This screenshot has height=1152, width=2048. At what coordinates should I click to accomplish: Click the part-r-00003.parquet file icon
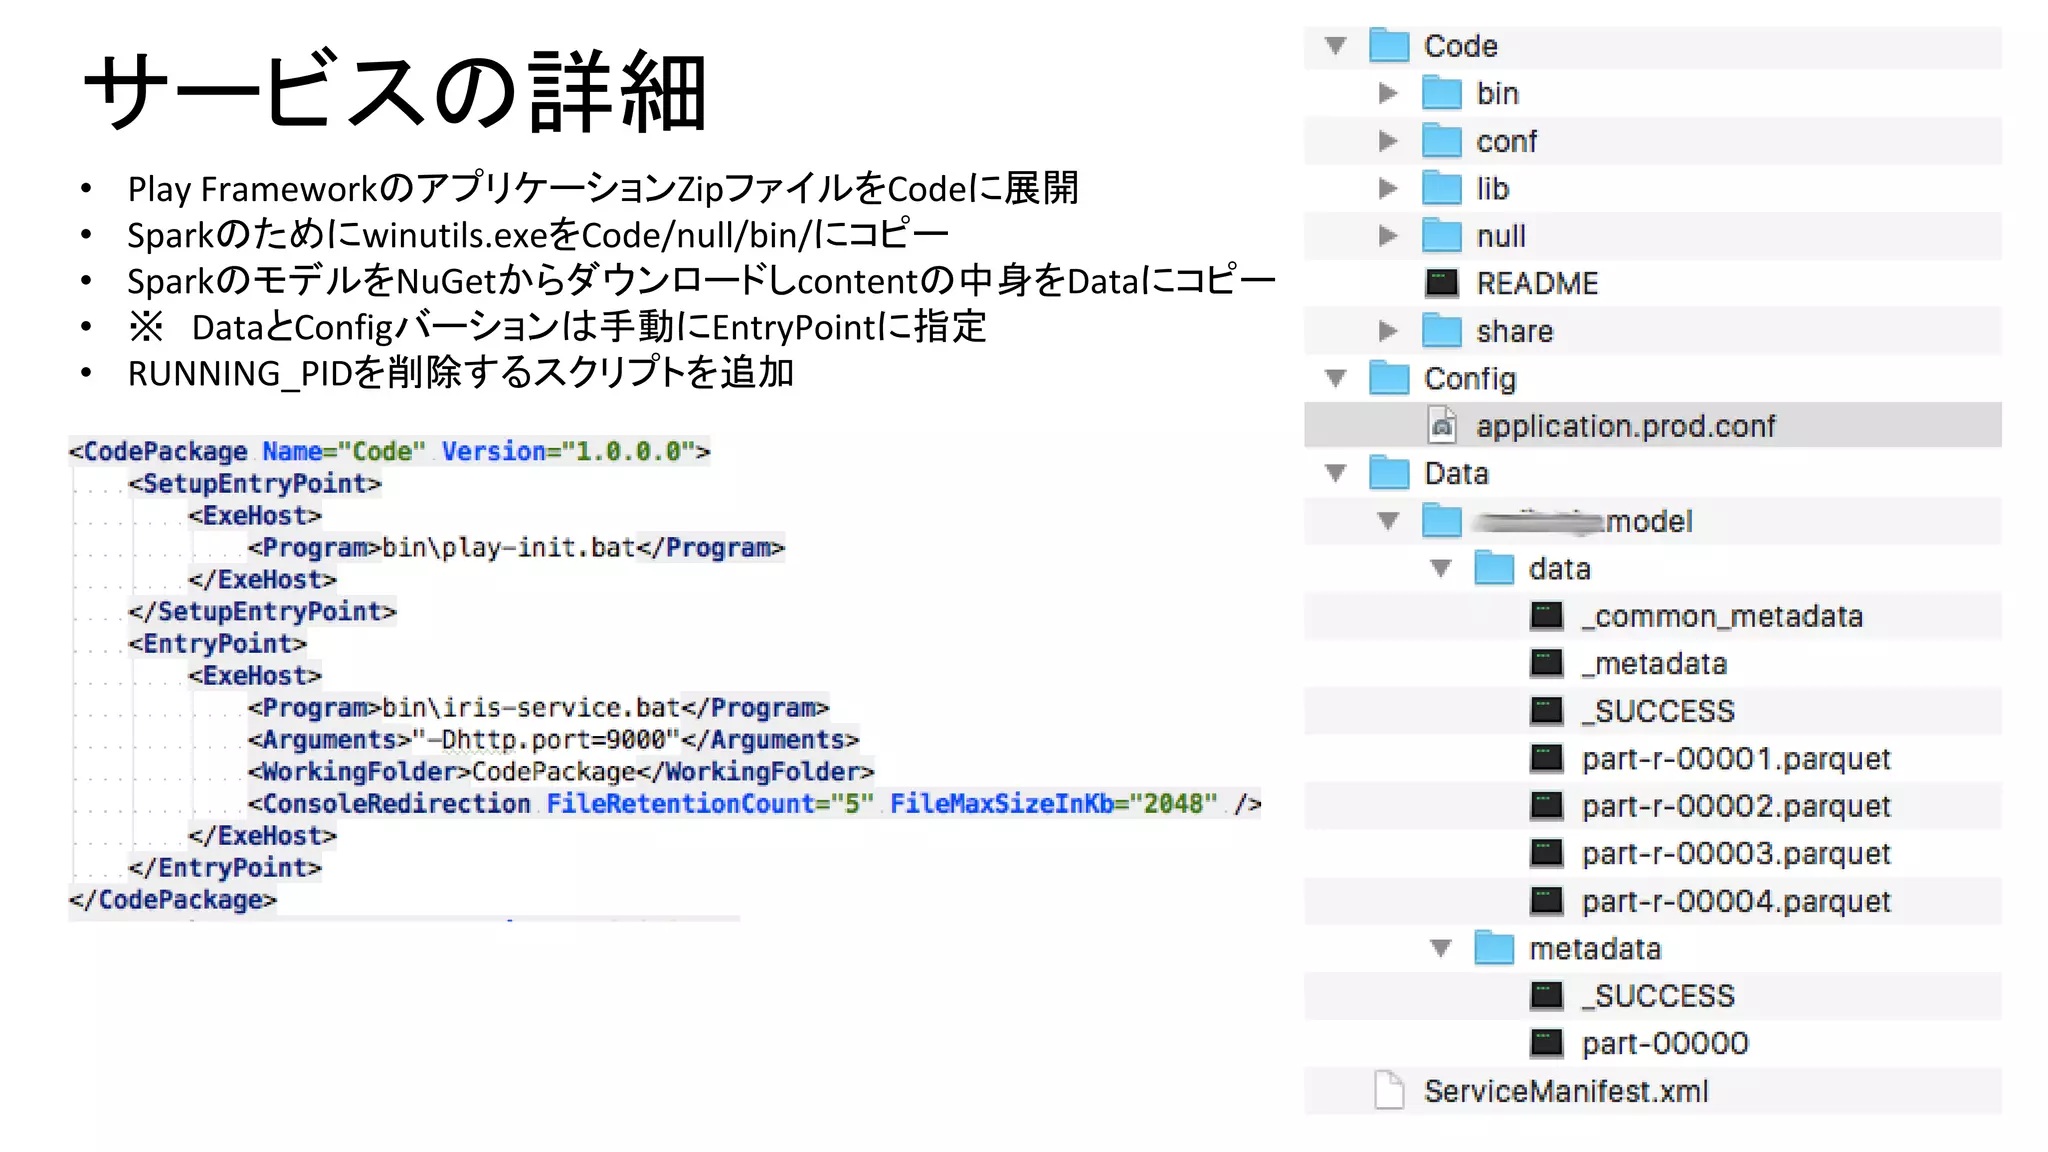pos(1547,853)
